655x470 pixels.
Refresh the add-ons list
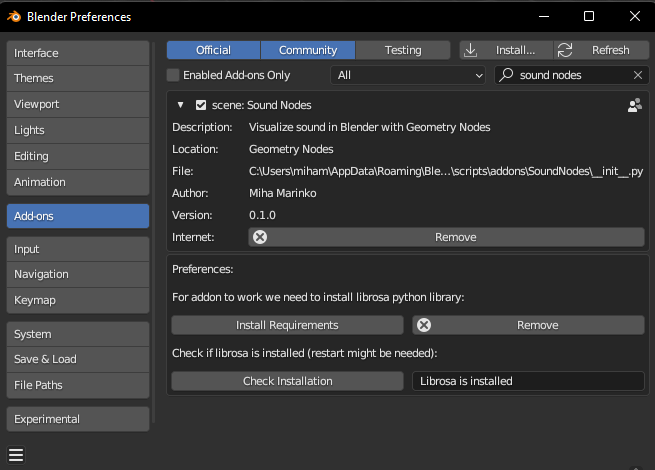click(x=602, y=50)
